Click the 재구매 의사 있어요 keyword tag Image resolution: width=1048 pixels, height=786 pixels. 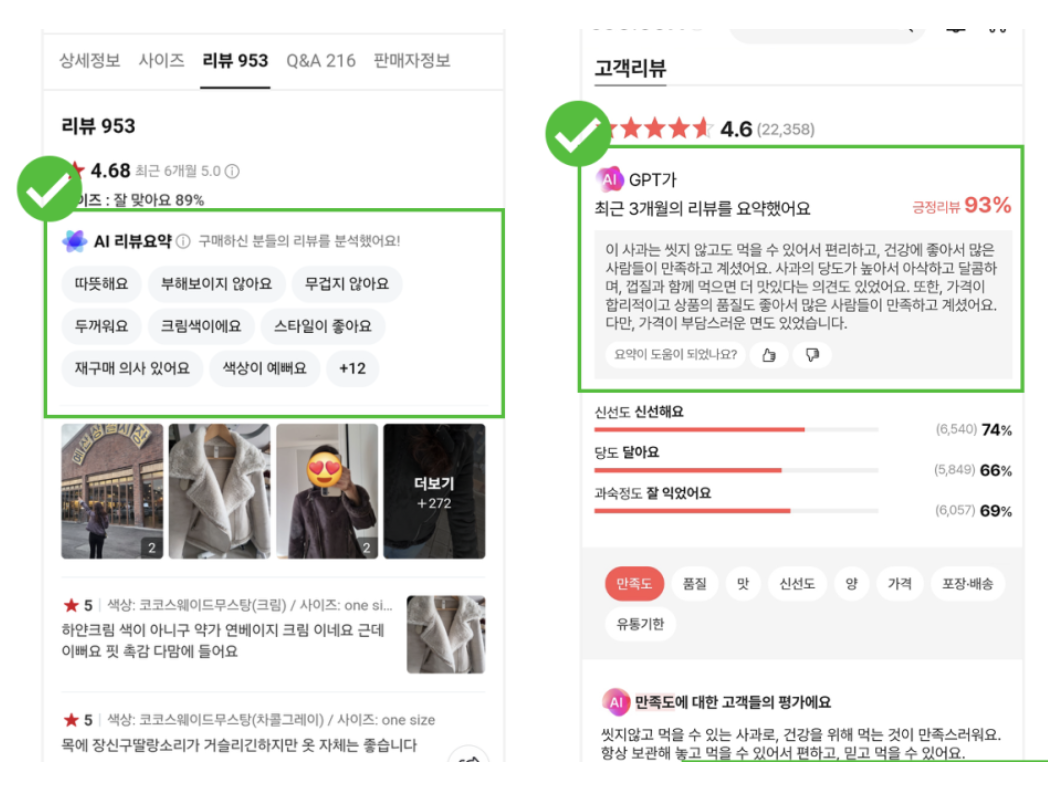pos(131,368)
